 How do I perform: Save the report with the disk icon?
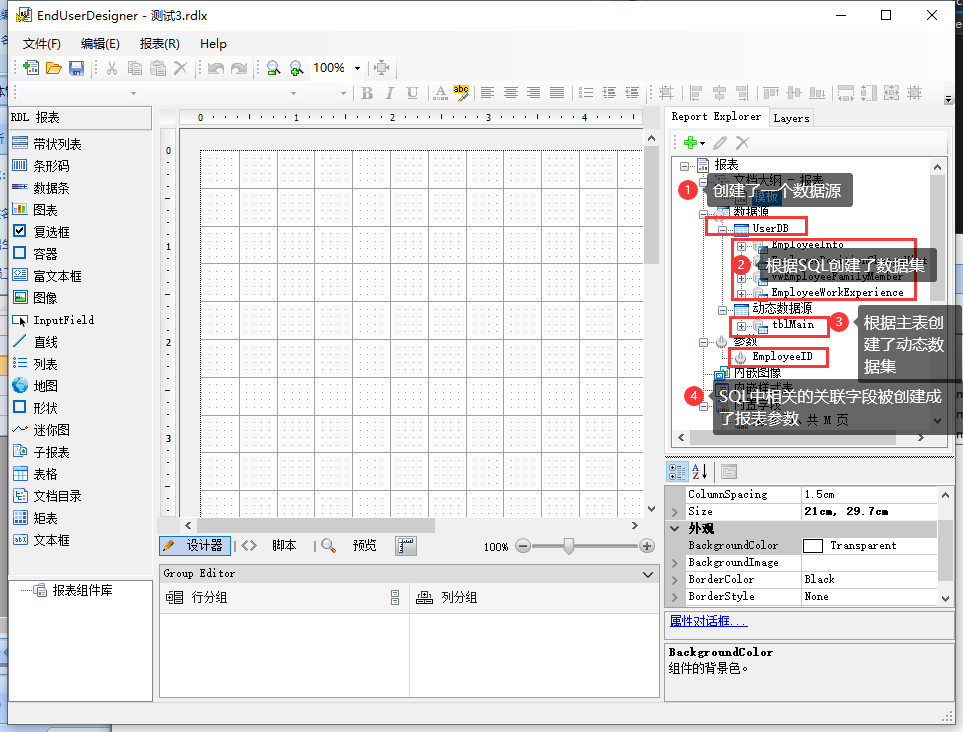[76, 68]
